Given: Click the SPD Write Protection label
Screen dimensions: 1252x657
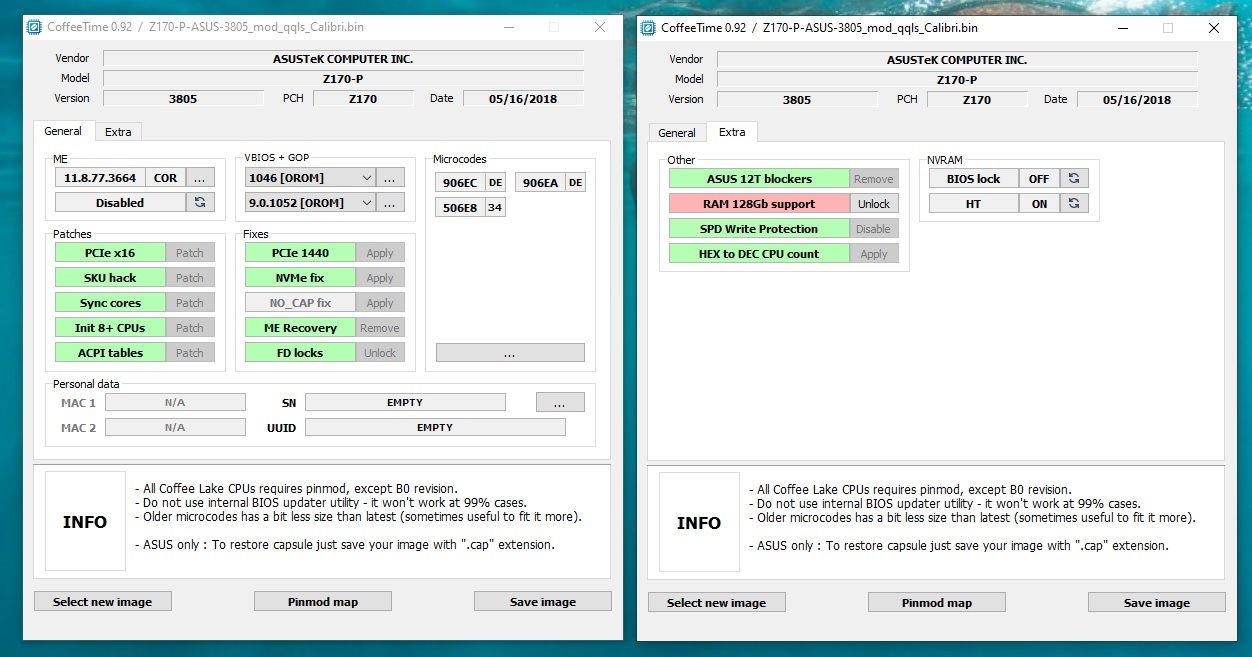Looking at the screenshot, I should [x=759, y=229].
